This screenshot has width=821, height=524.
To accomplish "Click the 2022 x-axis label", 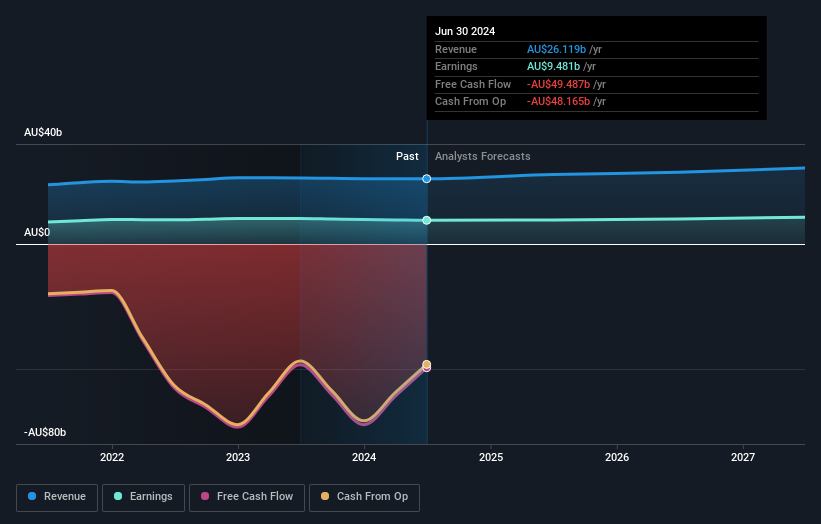I will [112, 458].
